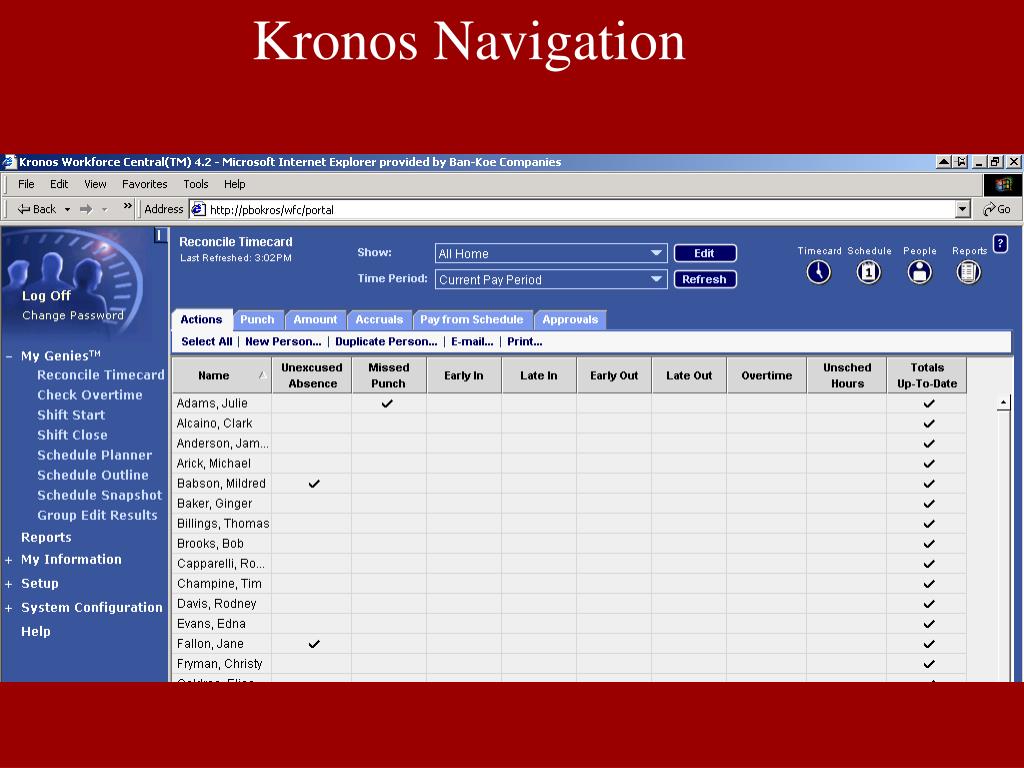Click Log Off
Screen dimensions: 1024x768
coord(46,296)
